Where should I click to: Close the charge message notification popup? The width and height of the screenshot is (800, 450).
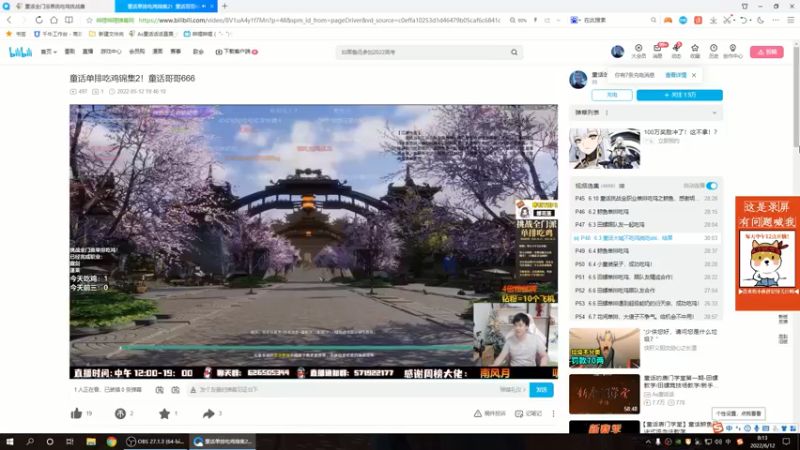(x=694, y=75)
